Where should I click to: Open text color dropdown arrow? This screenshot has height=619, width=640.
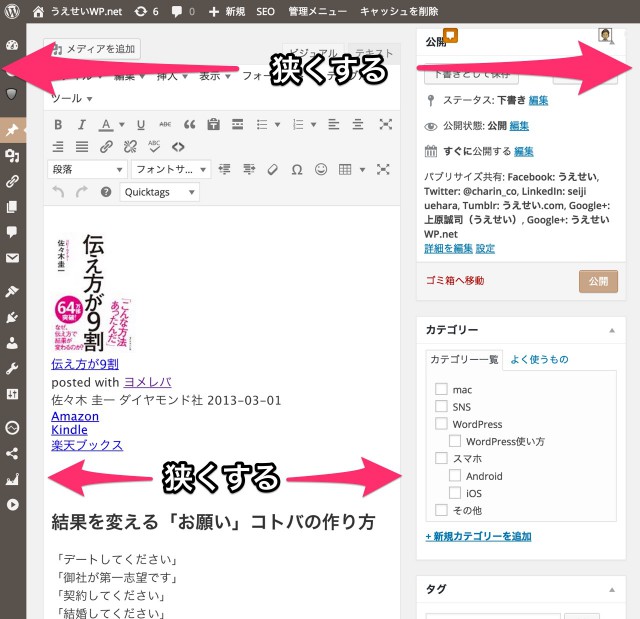point(122,125)
